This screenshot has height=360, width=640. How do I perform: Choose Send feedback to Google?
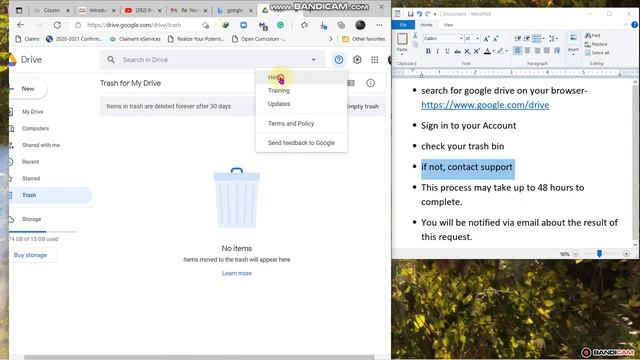pos(301,143)
